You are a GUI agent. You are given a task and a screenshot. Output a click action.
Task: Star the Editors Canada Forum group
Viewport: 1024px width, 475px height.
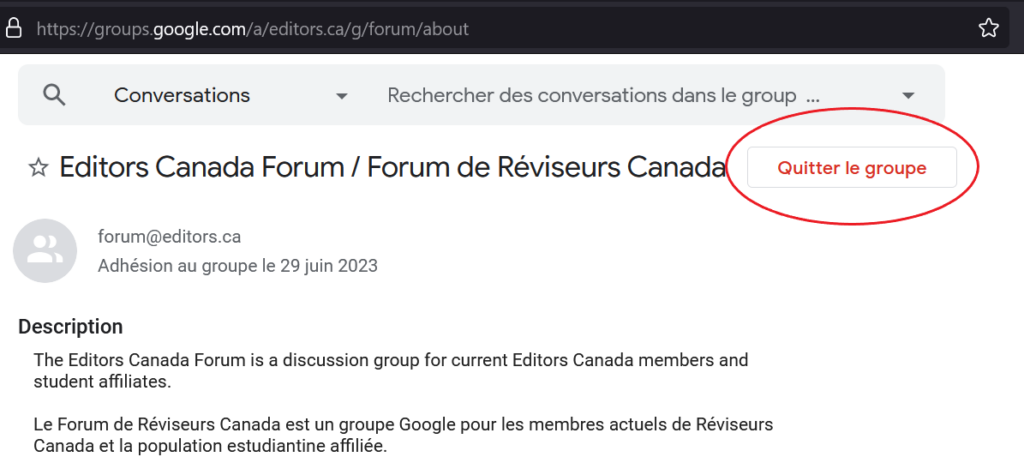tap(39, 168)
